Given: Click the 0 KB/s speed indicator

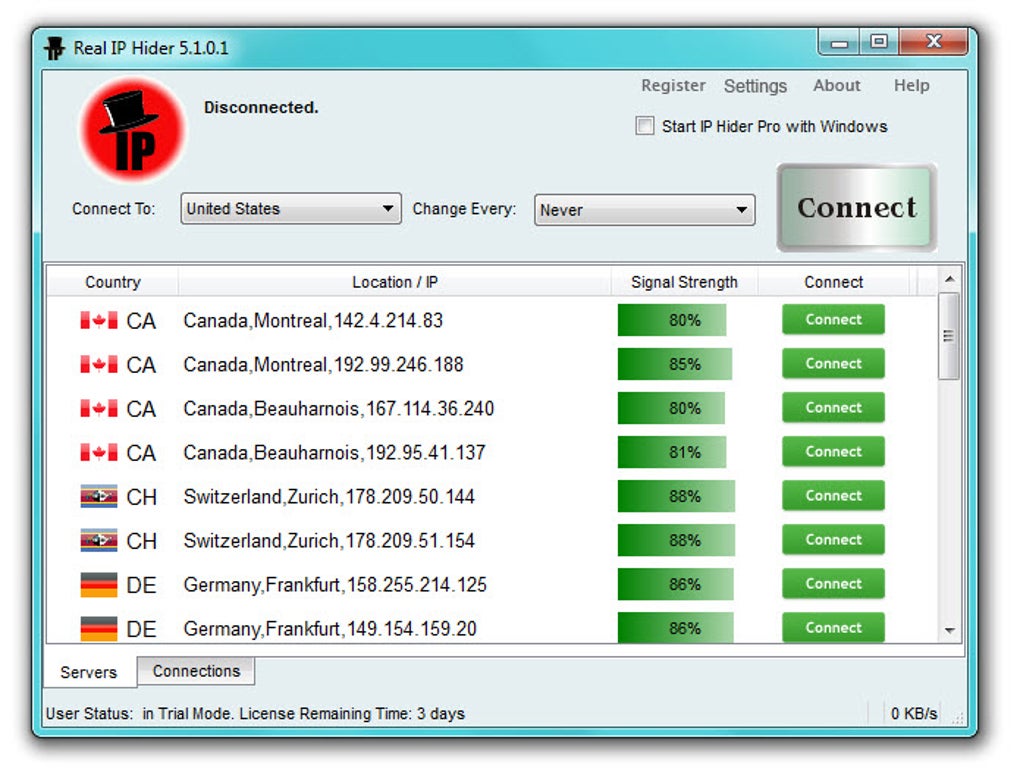Looking at the screenshot, I should [x=914, y=714].
